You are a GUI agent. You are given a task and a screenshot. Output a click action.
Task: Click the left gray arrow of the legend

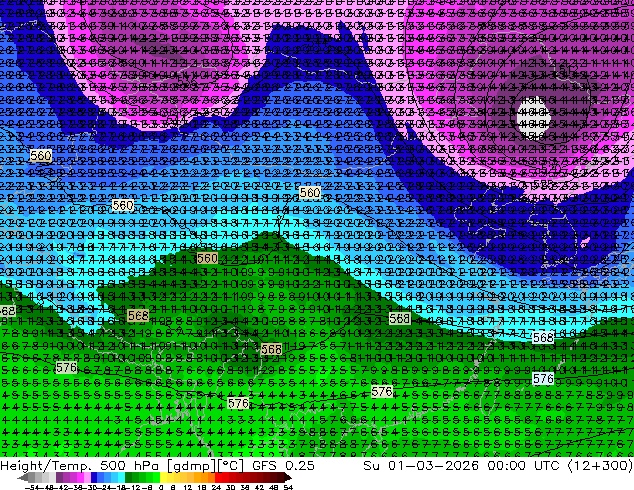click(x=23, y=478)
